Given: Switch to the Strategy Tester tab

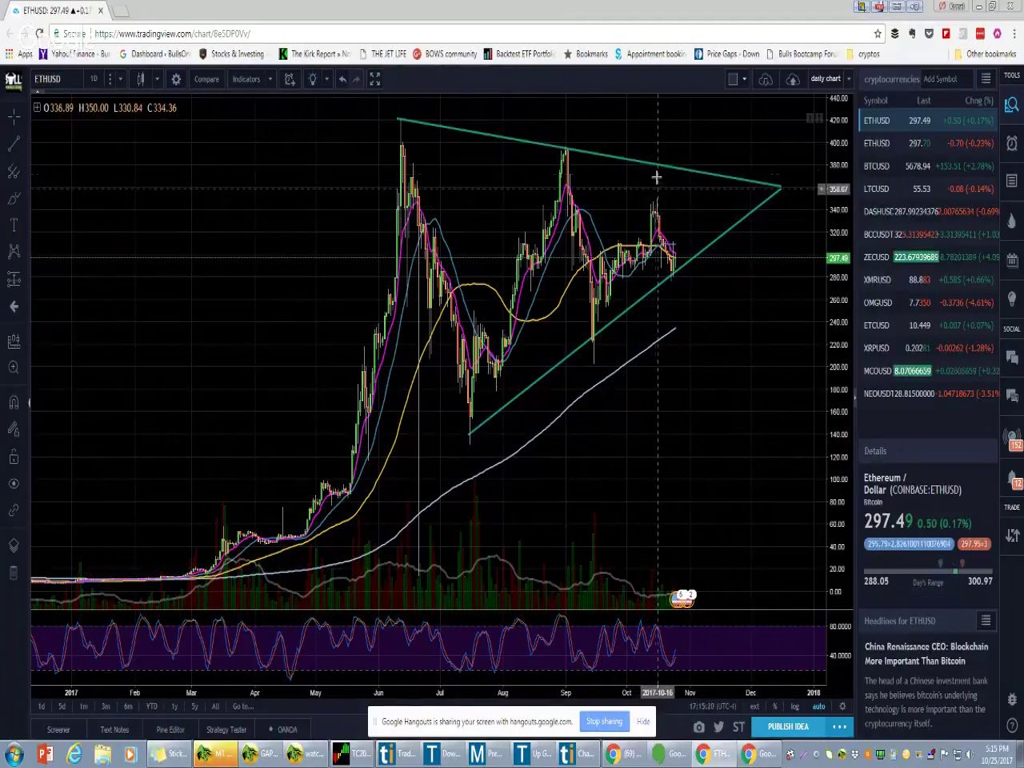Looking at the screenshot, I should coord(226,729).
